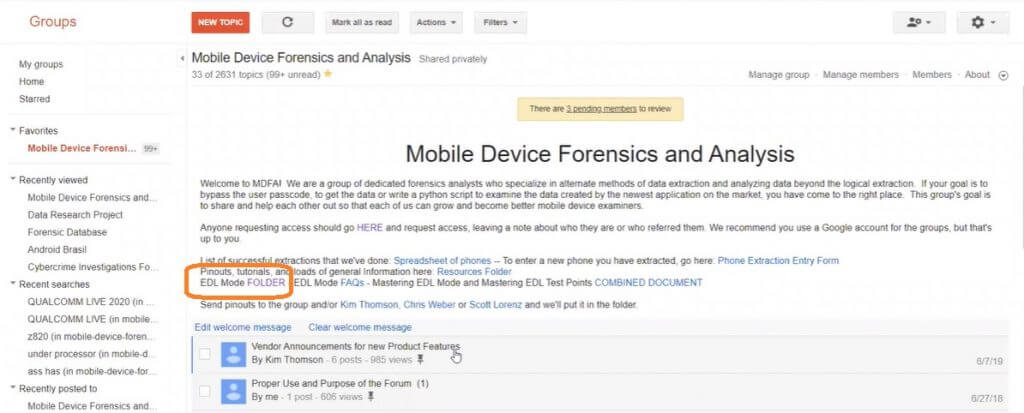Check the Proper Use and Purpose checkbox
The image size is (1024, 413).
[205, 390]
